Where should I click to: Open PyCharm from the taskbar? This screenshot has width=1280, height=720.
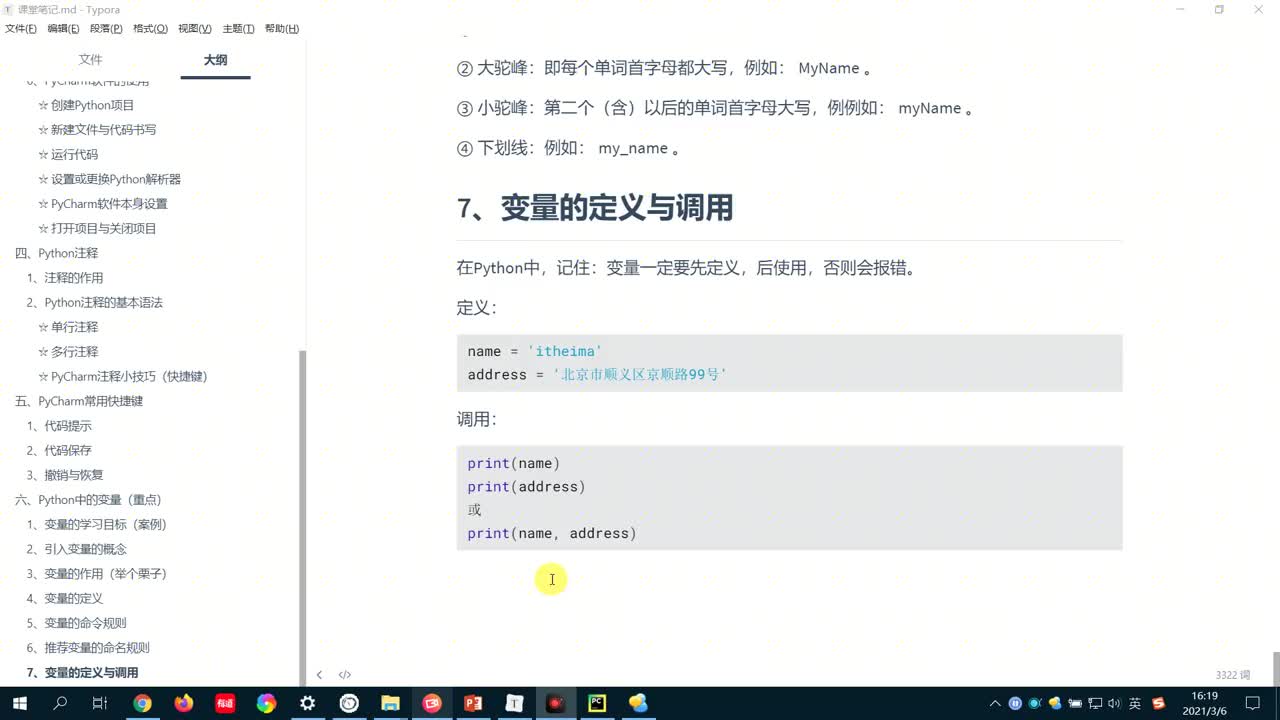[597, 703]
